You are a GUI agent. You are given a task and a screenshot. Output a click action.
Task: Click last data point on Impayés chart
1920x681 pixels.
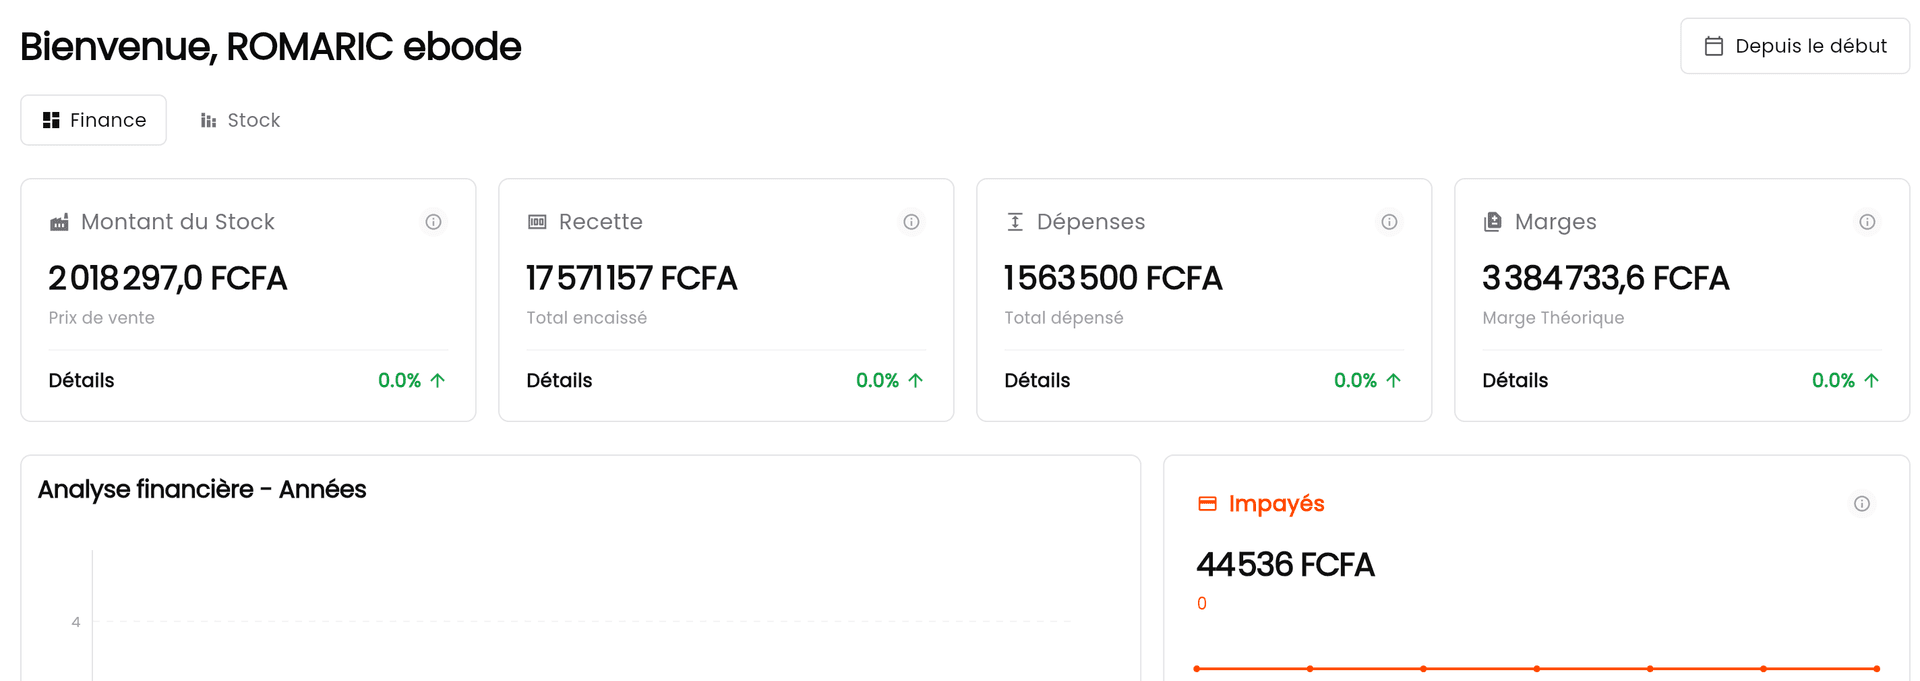point(1876,668)
